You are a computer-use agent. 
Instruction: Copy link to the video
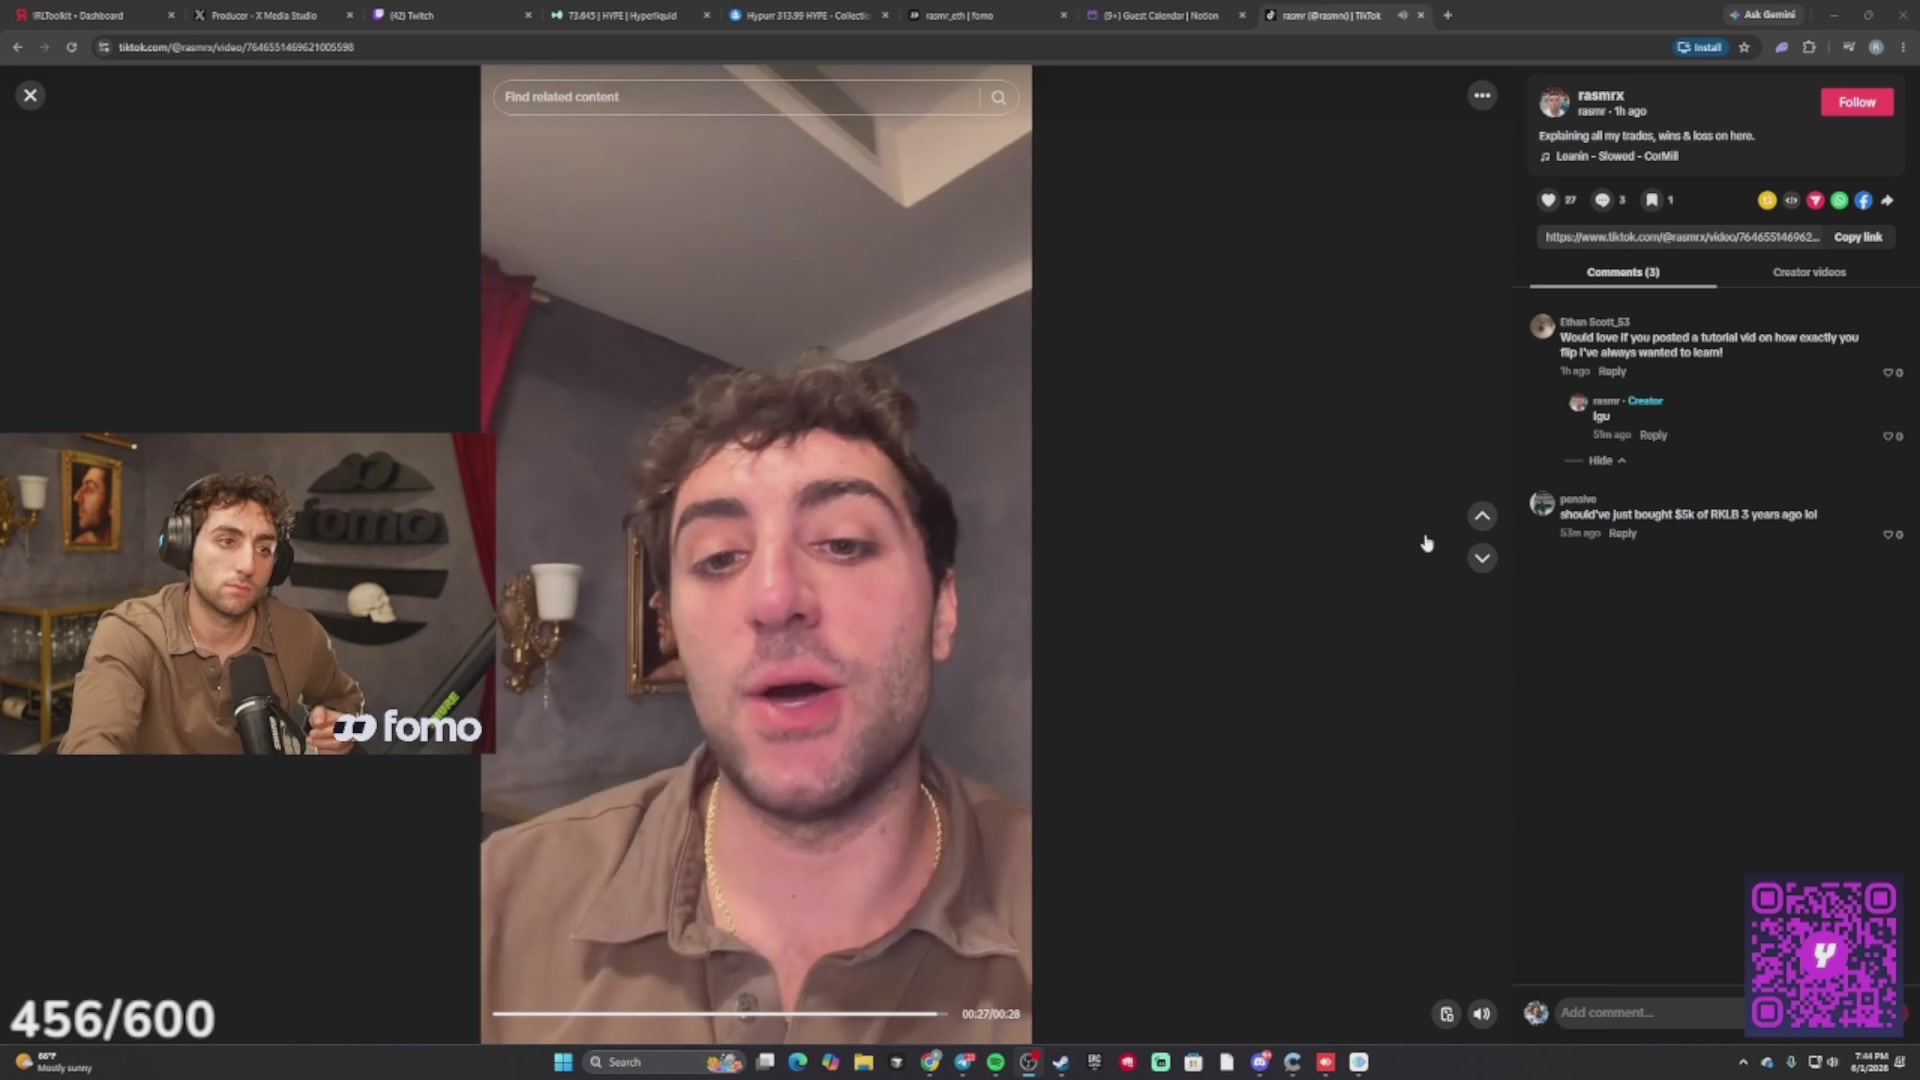click(1858, 237)
